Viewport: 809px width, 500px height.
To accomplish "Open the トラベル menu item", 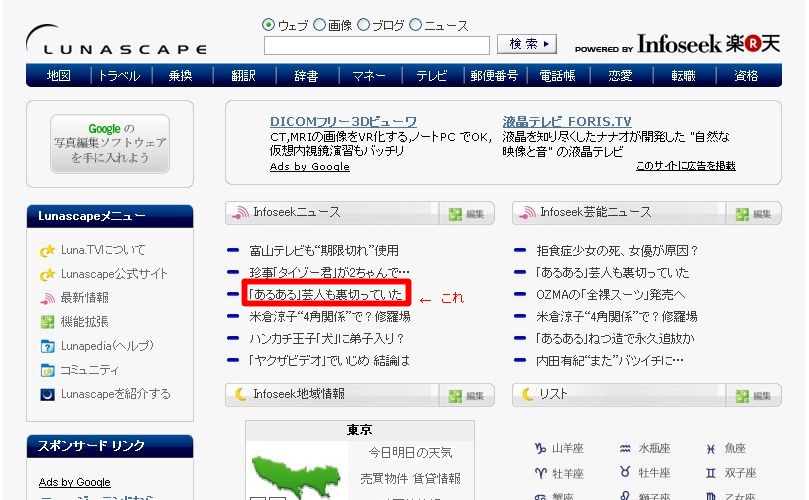I will pos(119,76).
